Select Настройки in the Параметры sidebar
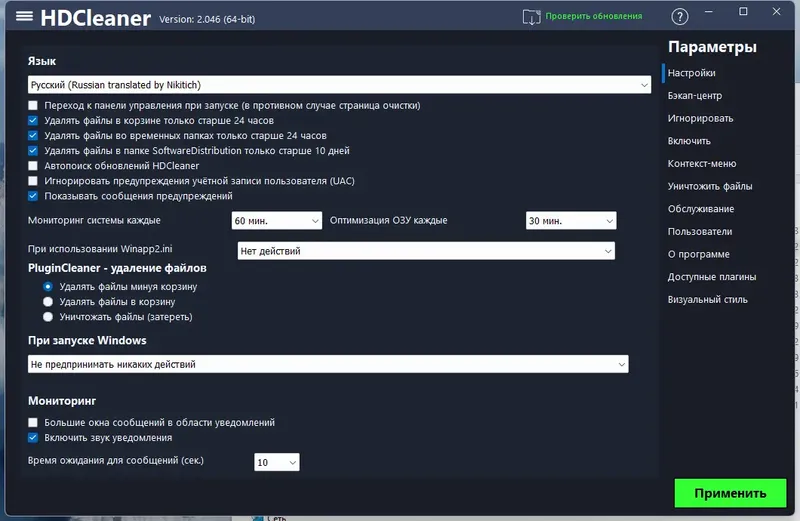This screenshot has width=800, height=521. tap(691, 73)
